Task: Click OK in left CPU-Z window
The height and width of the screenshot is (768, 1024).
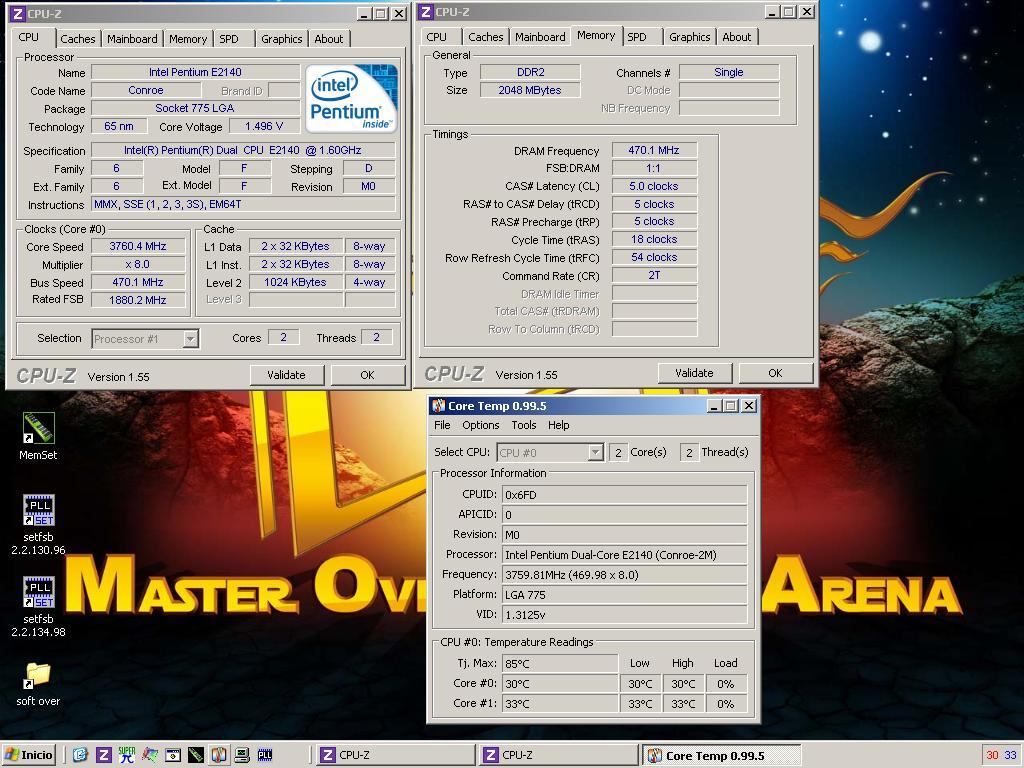Action: click(x=368, y=375)
